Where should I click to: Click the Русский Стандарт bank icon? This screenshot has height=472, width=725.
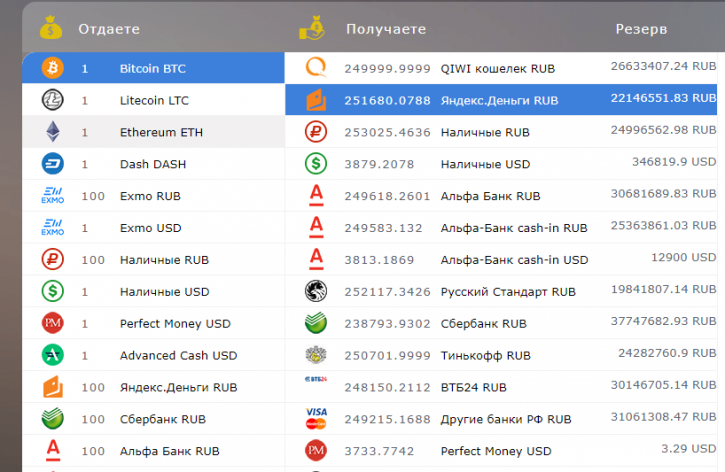point(316,291)
